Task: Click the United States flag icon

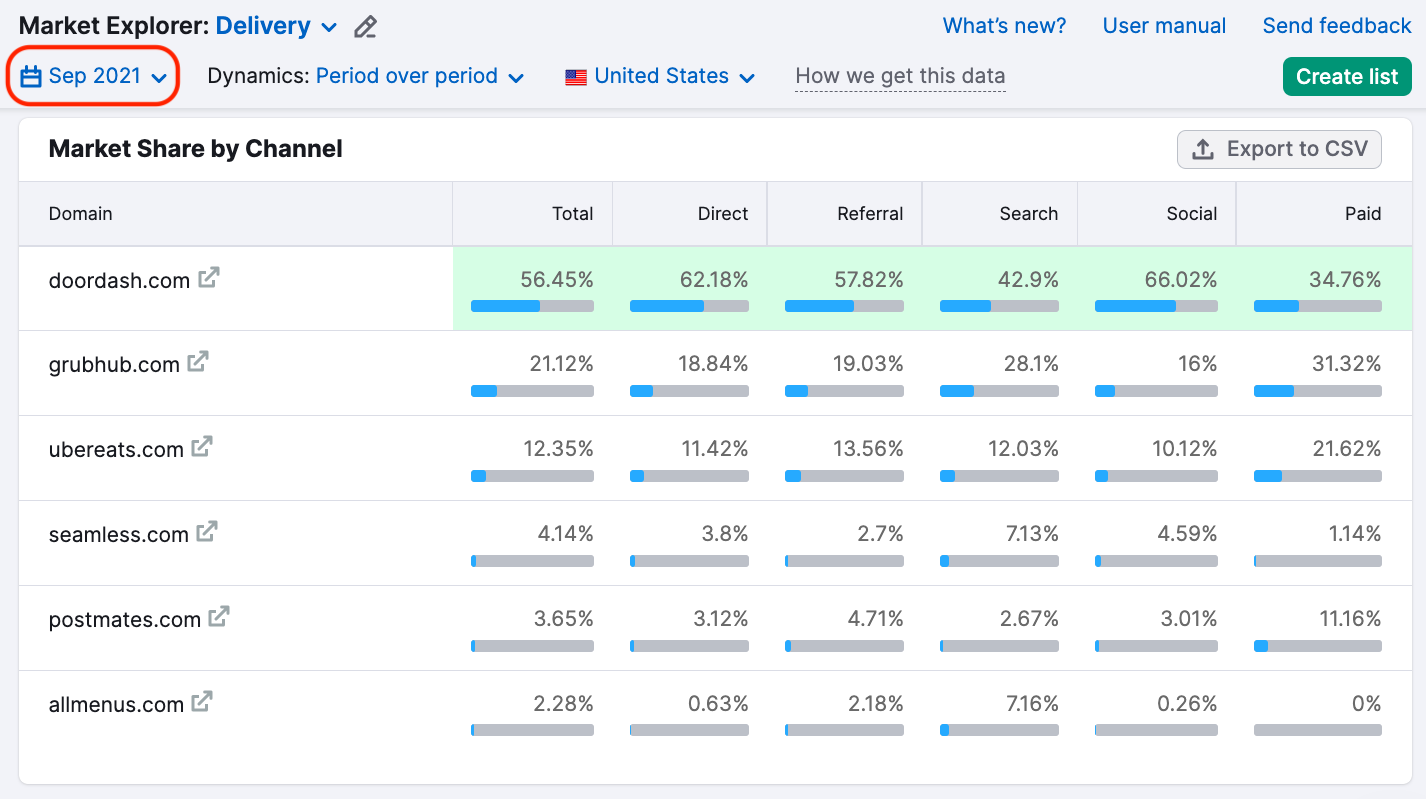Action: tap(576, 77)
